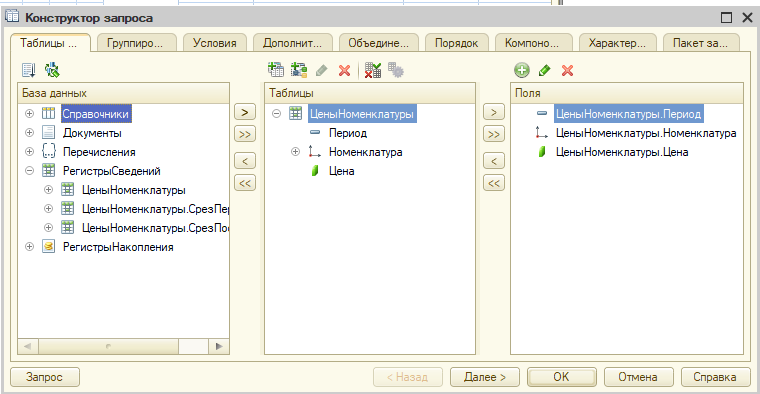The image size is (760, 394).
Task: Click the table icon beside ЦеныНоменклатуры.СрезПо…
Action: click(67, 227)
